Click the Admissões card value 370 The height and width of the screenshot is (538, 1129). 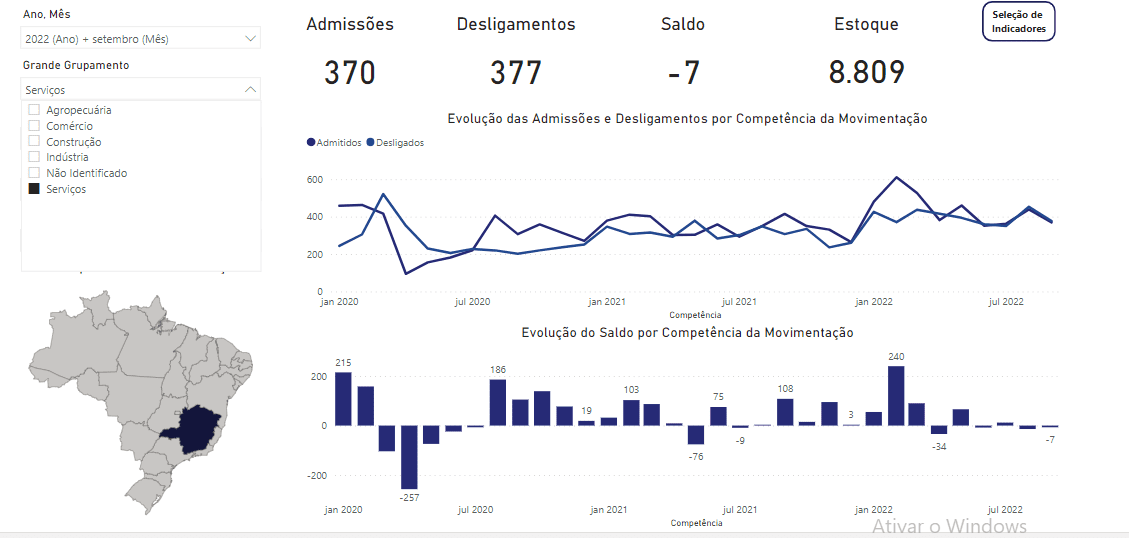[349, 73]
